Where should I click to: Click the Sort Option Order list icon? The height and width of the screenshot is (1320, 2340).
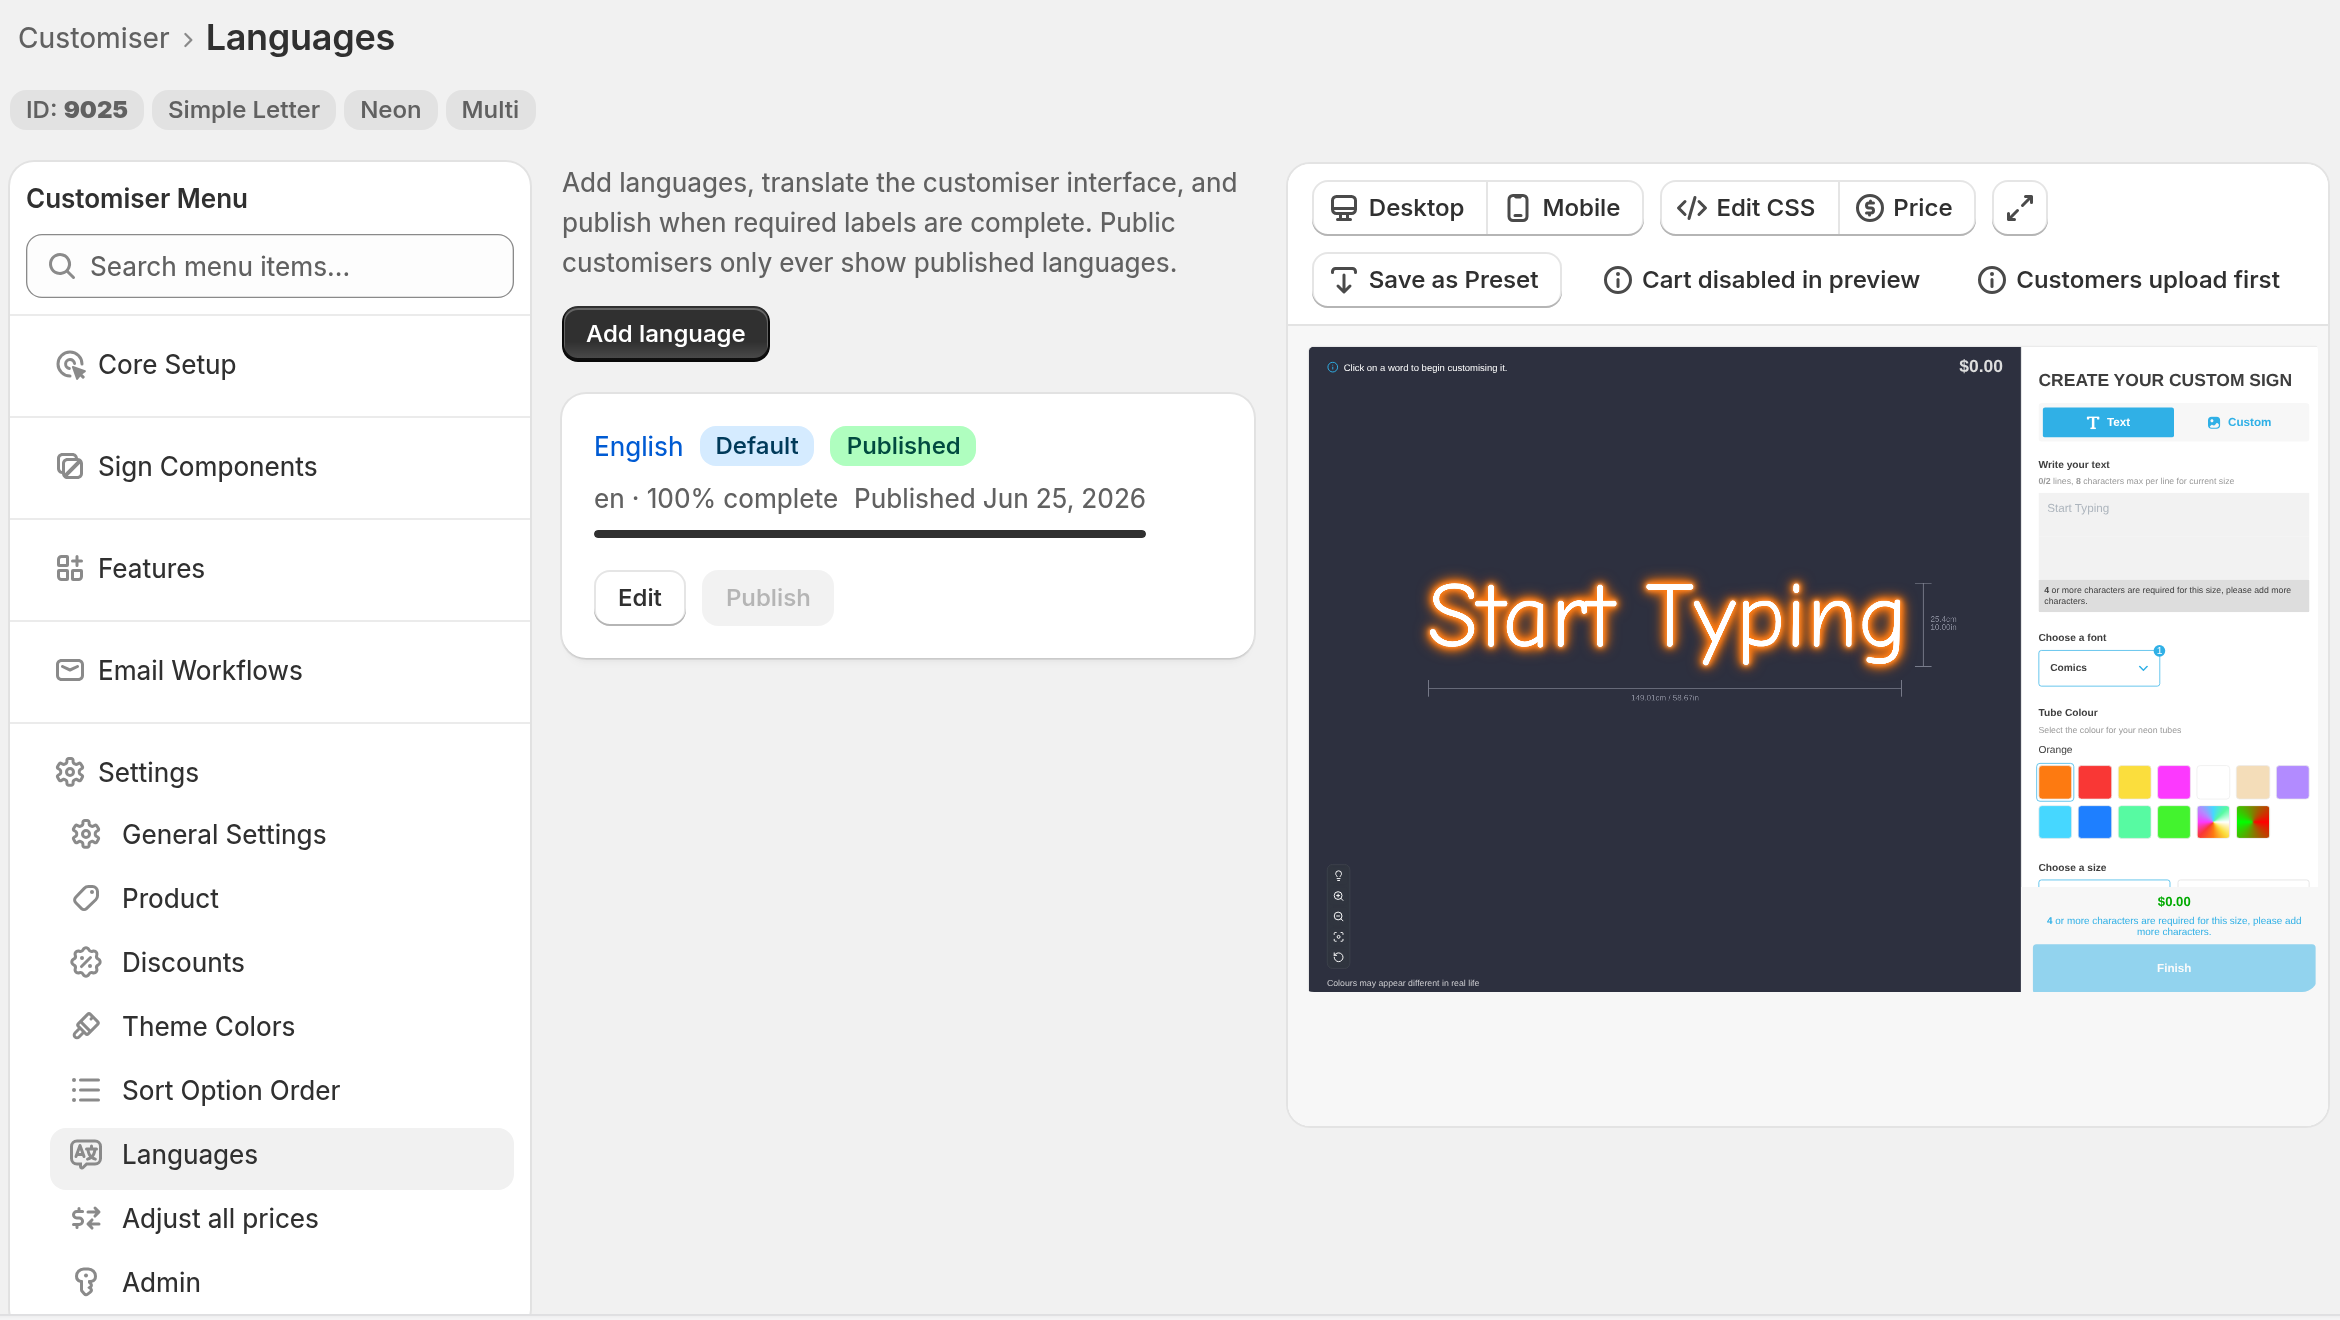(x=86, y=1091)
